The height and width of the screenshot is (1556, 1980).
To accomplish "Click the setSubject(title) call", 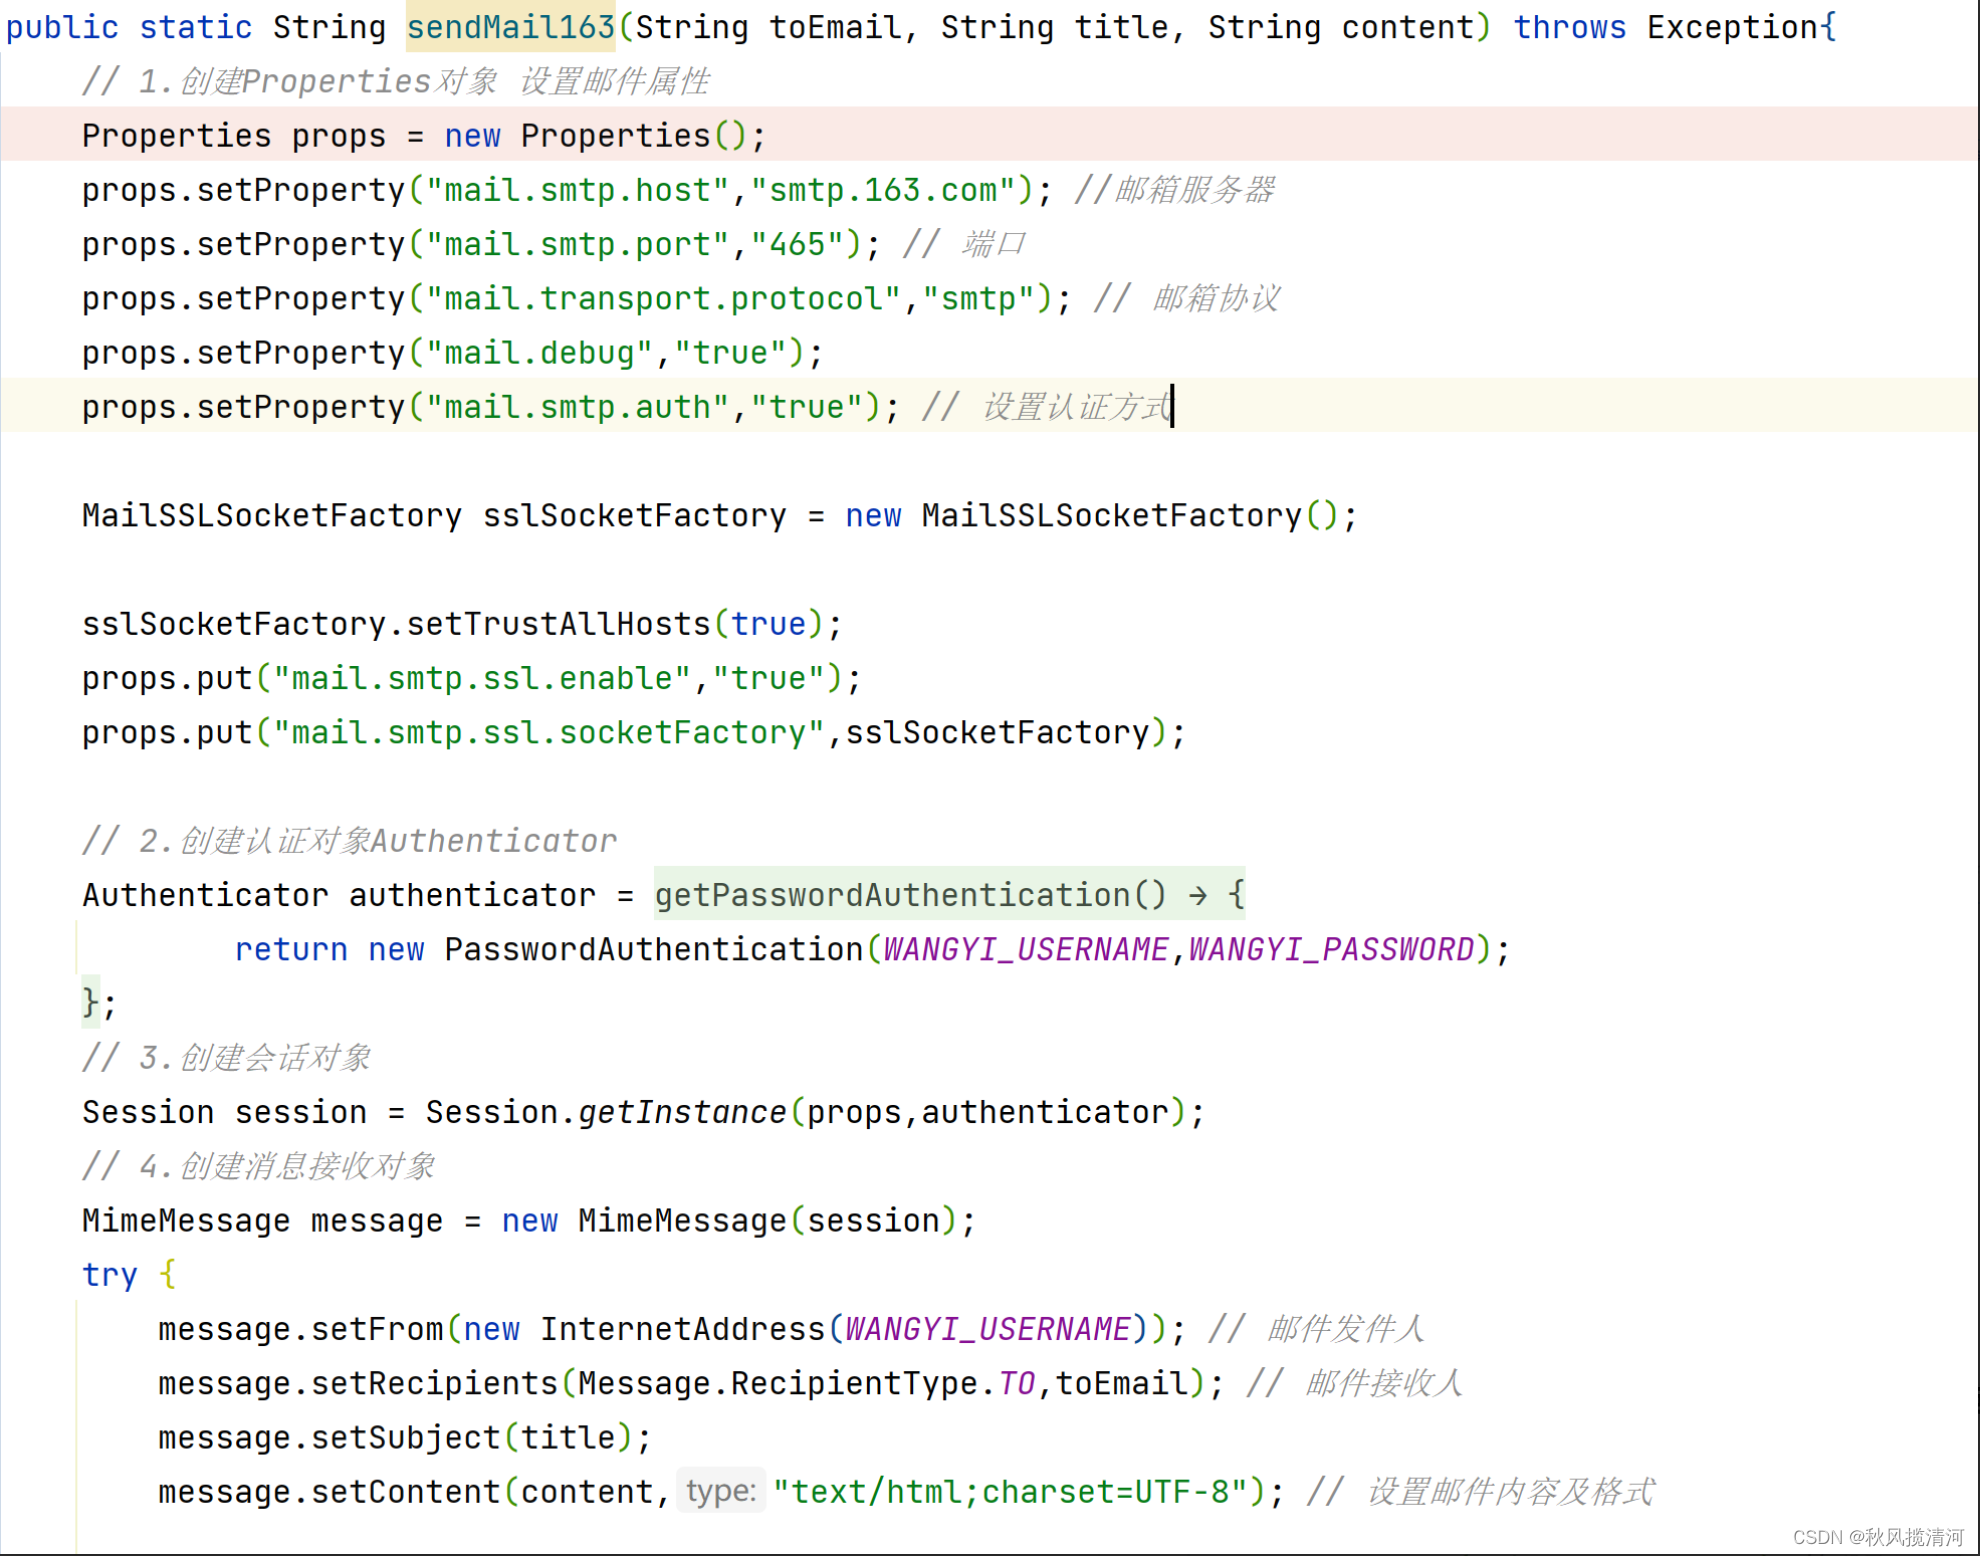I will pos(405,1437).
